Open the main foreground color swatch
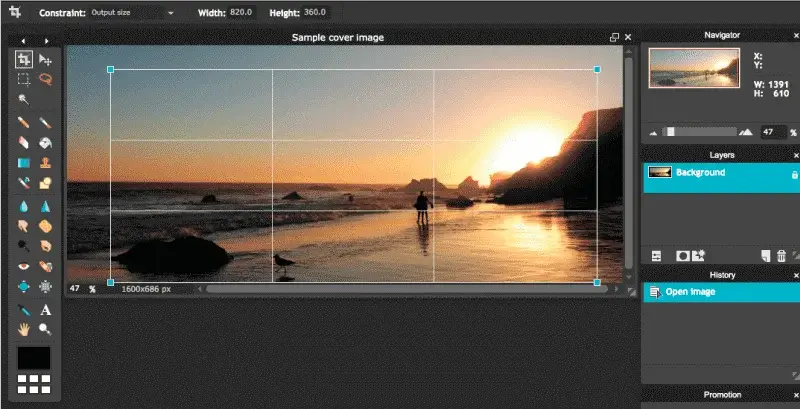 click(34, 357)
